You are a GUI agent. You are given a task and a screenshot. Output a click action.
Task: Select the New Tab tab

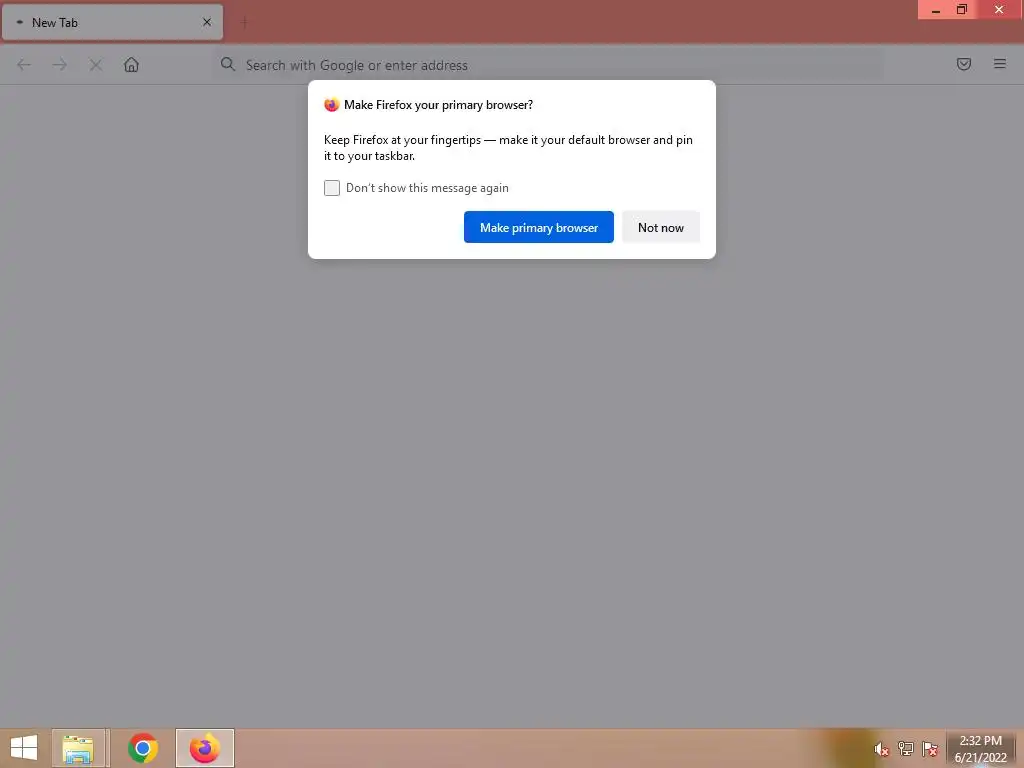112,22
